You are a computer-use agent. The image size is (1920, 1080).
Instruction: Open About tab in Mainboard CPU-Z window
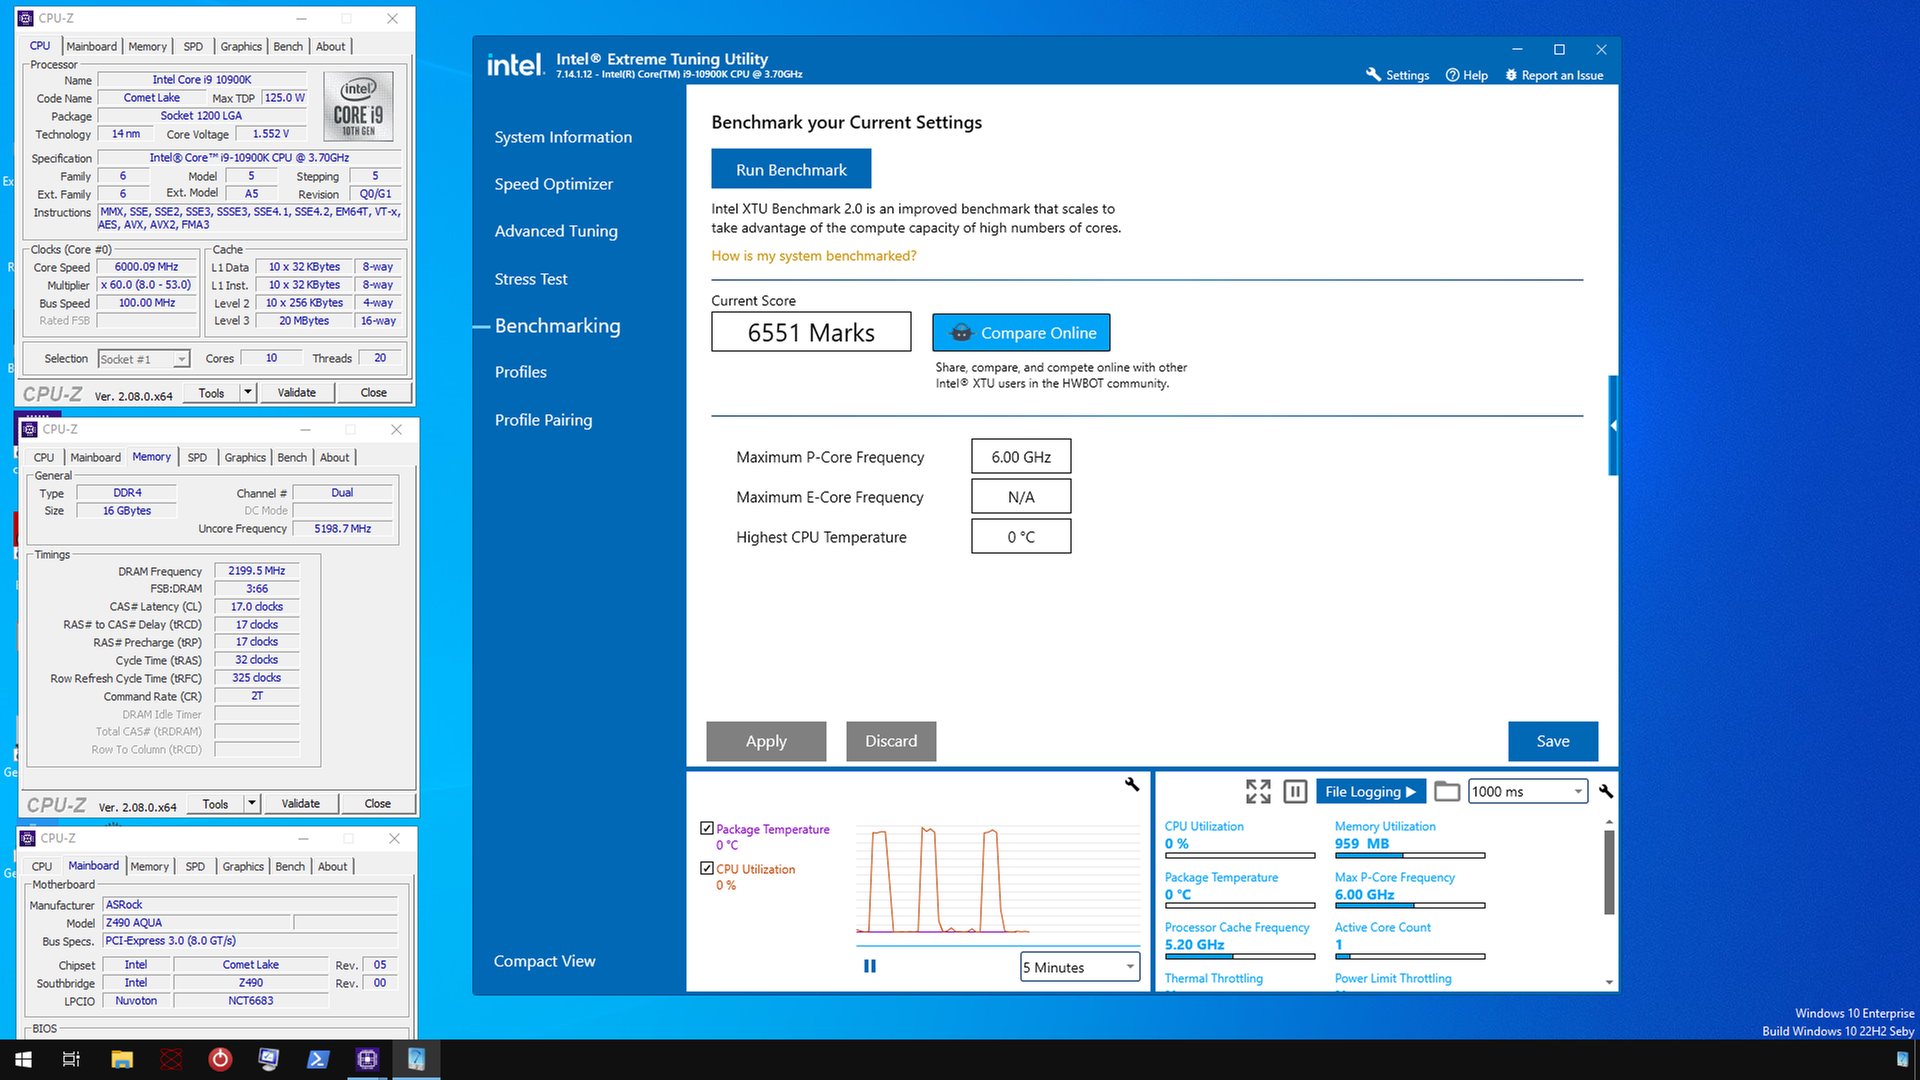[x=333, y=866]
